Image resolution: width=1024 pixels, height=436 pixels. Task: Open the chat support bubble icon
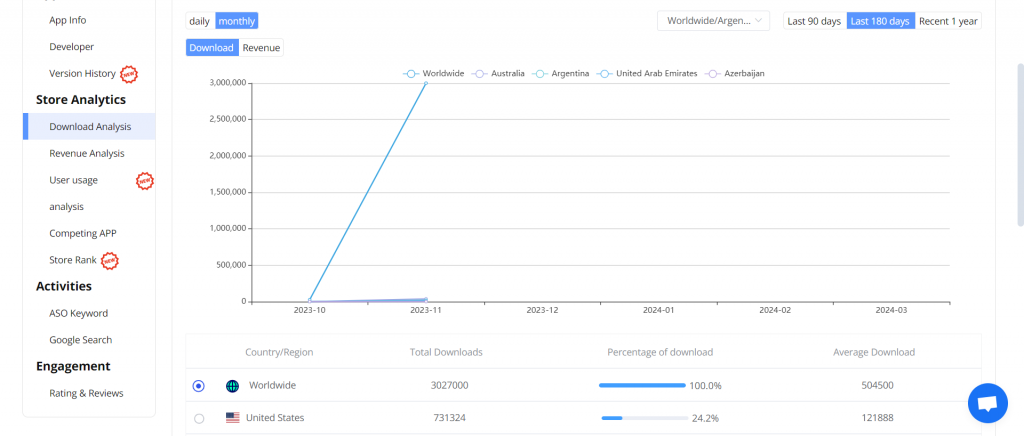(987, 403)
